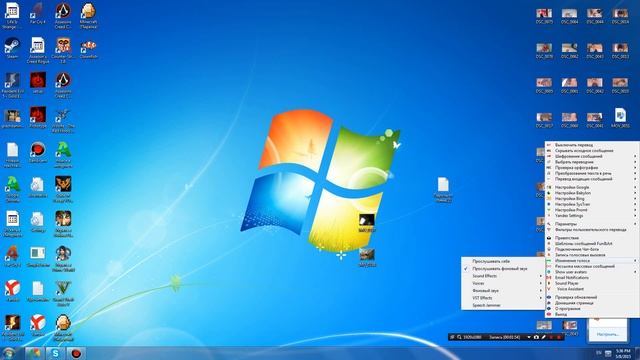
Task: Open 'Домашняя страница' menu item
Action: [x=592, y=303]
